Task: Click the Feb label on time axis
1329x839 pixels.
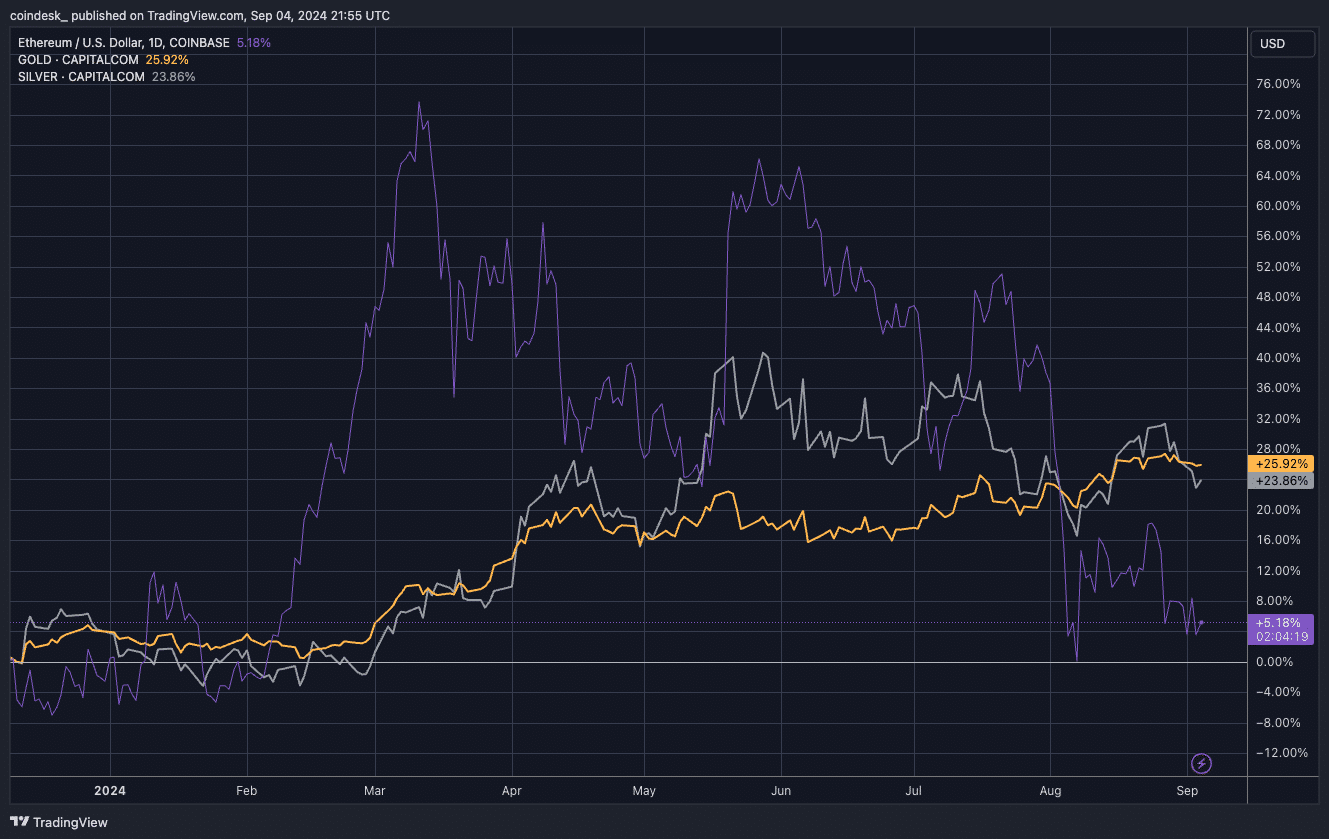Action: click(246, 790)
